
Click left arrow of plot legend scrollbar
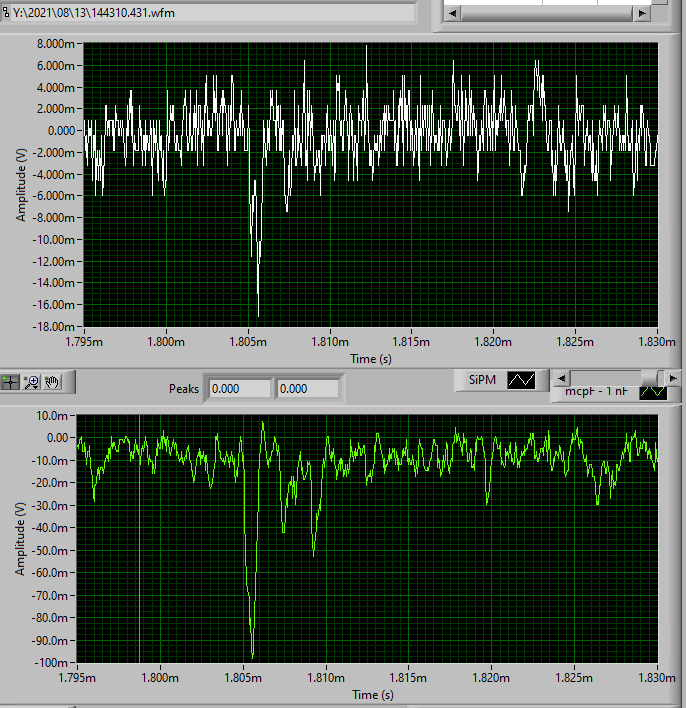(x=561, y=378)
